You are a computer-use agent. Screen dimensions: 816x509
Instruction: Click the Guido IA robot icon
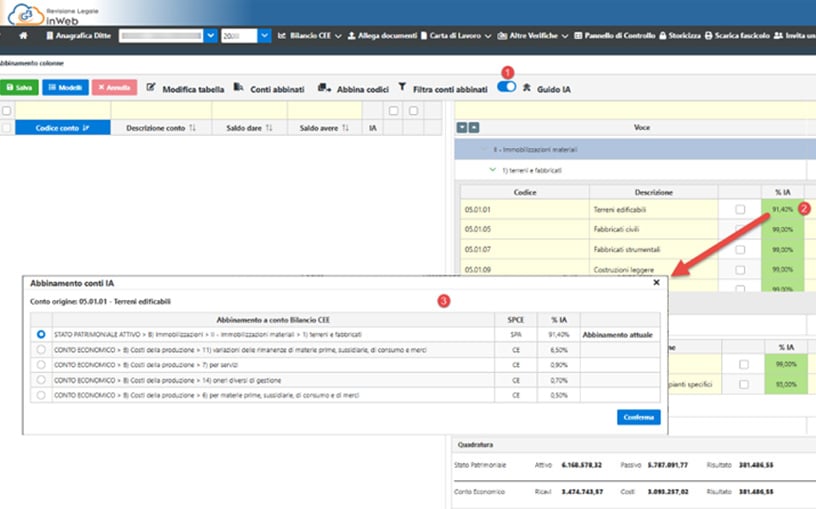coord(527,88)
